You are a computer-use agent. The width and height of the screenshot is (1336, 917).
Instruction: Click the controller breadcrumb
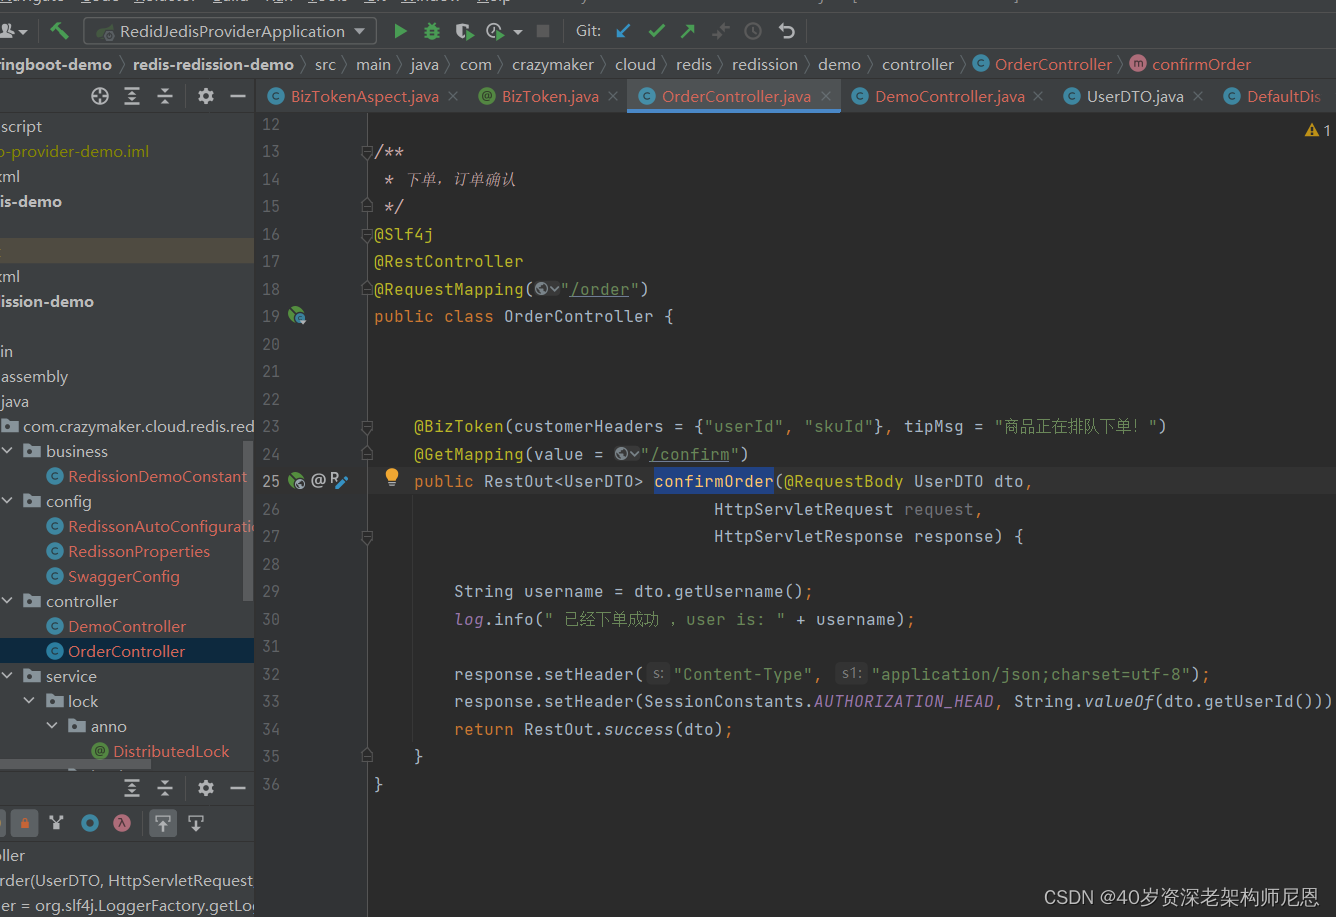(x=917, y=64)
